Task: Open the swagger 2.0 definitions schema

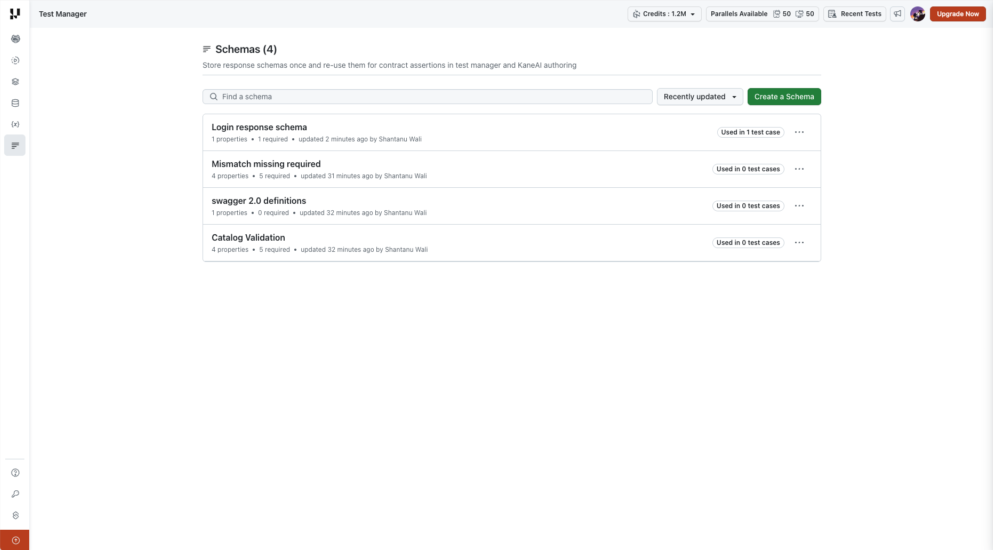Action: click(258, 200)
